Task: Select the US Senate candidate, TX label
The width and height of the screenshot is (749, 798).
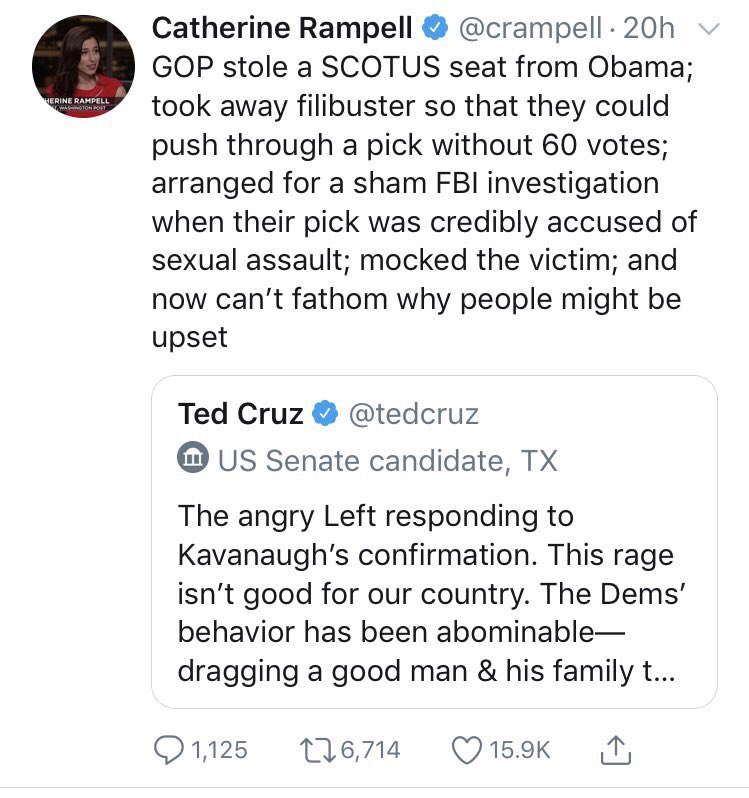Action: coord(387,460)
